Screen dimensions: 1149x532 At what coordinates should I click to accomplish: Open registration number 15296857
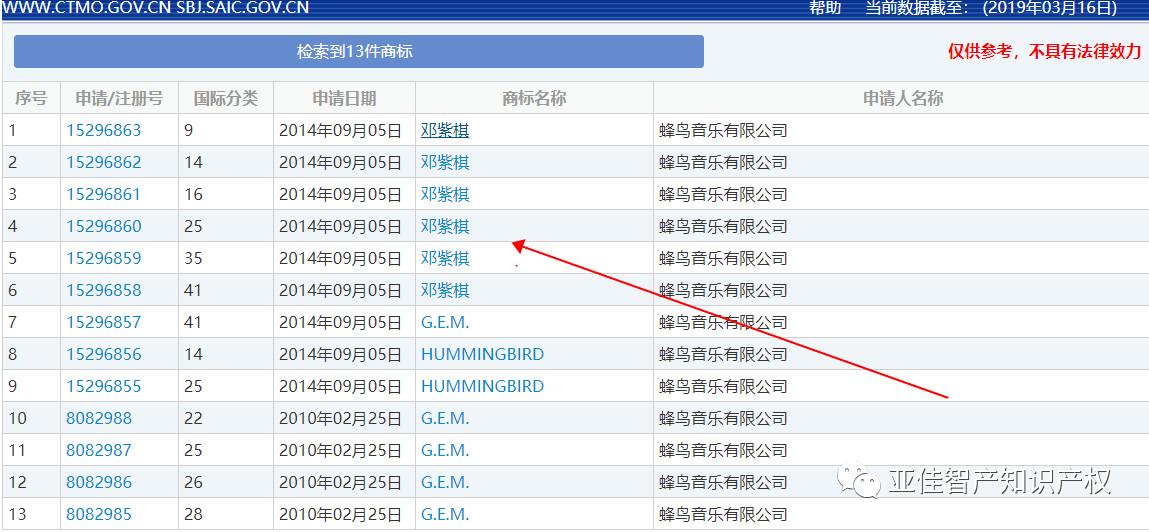103,322
